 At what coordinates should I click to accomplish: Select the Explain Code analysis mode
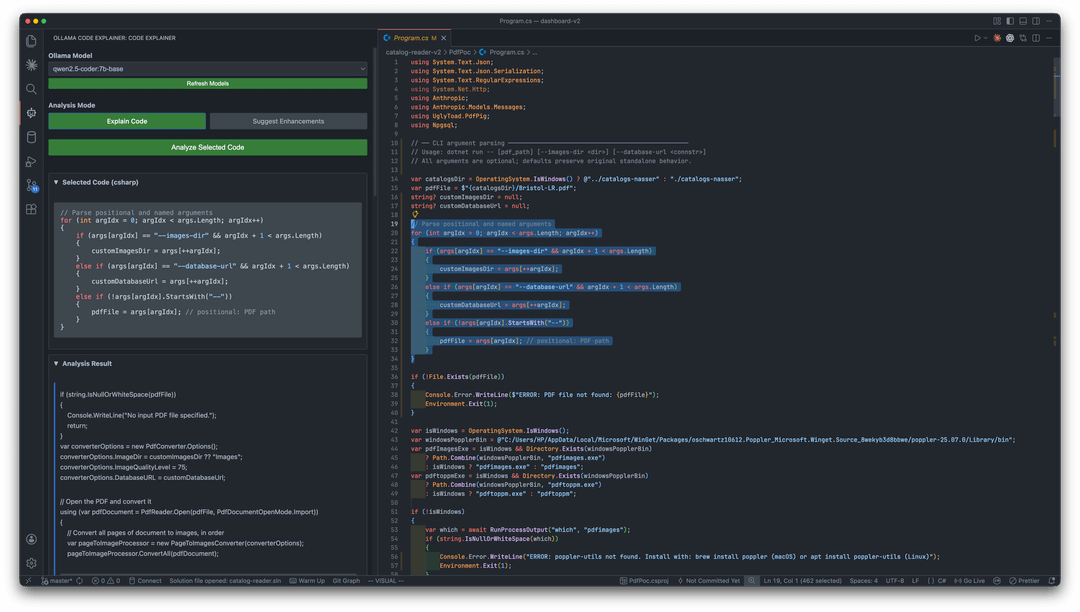click(x=127, y=120)
